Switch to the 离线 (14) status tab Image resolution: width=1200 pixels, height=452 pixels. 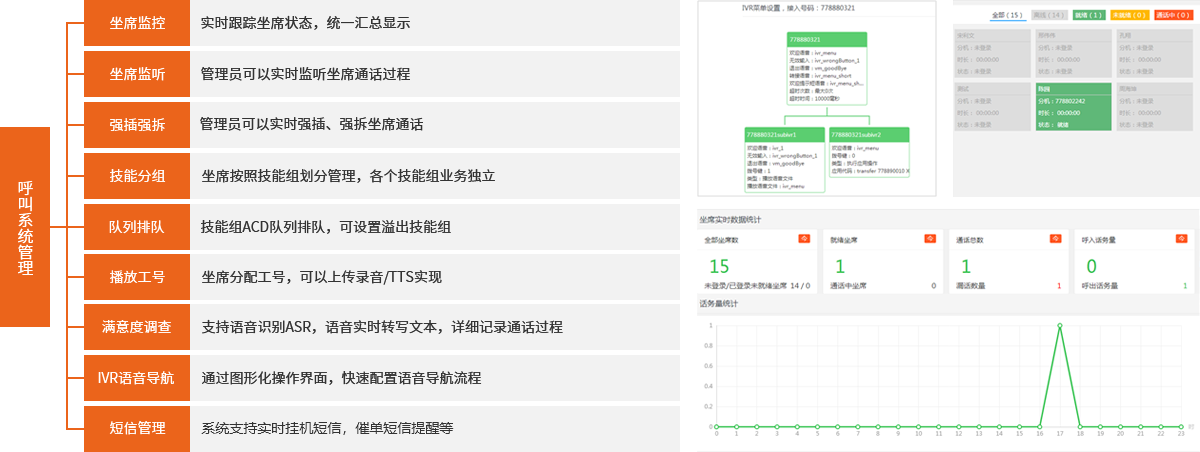(x=1049, y=15)
